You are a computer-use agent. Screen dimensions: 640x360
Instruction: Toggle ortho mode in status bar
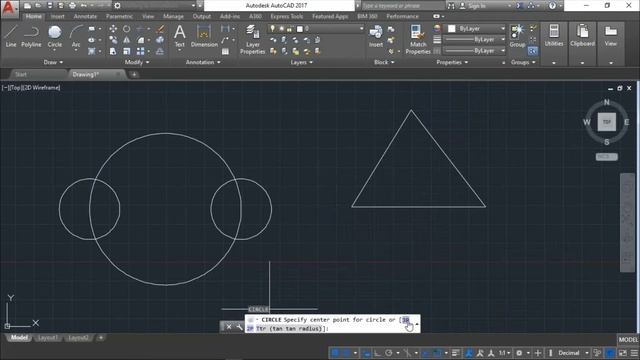pos(377,353)
